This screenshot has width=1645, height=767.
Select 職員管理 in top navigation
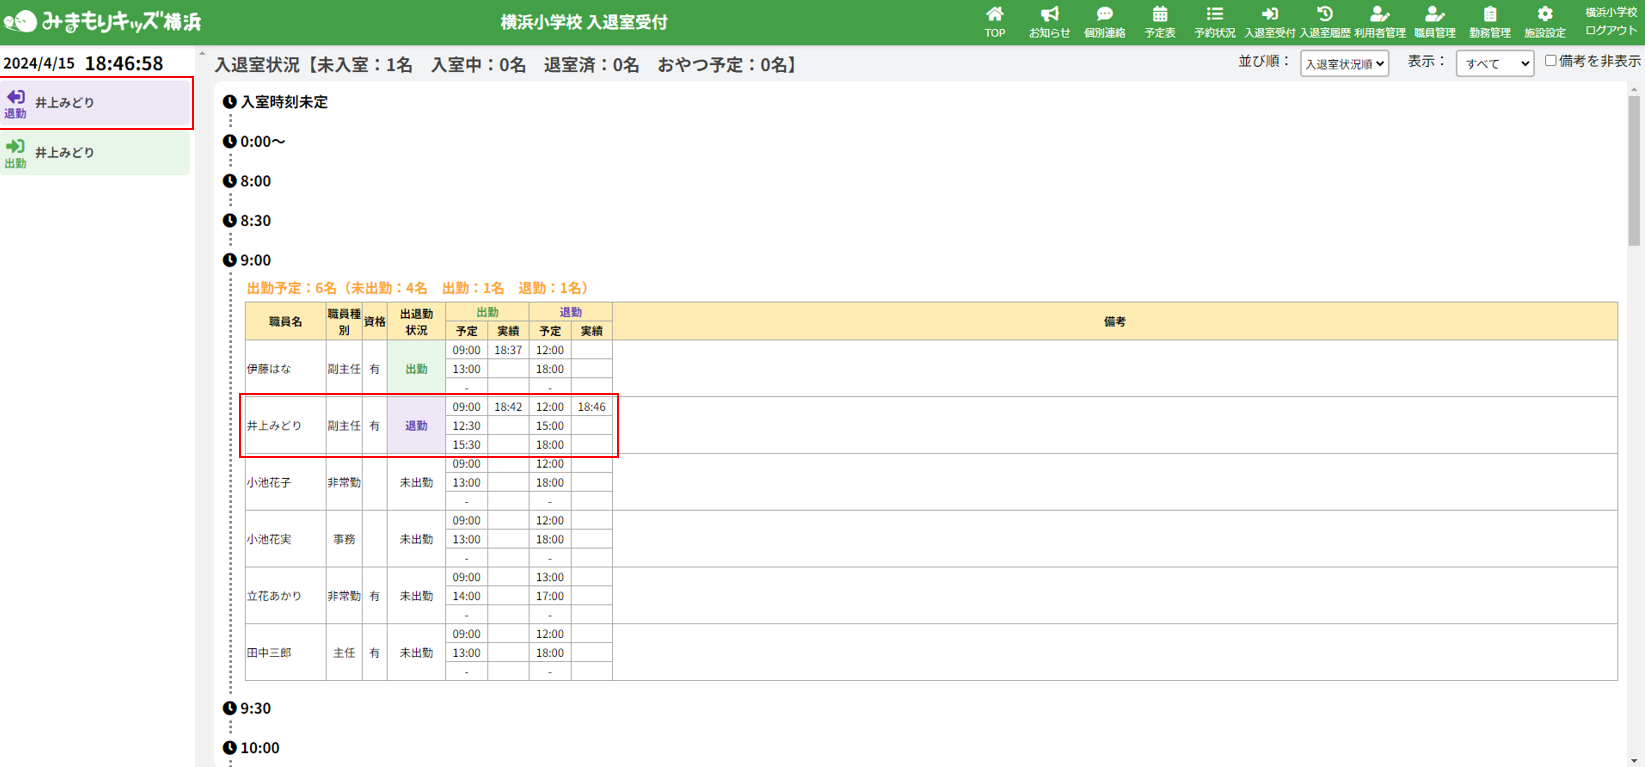pyautogui.click(x=1434, y=21)
